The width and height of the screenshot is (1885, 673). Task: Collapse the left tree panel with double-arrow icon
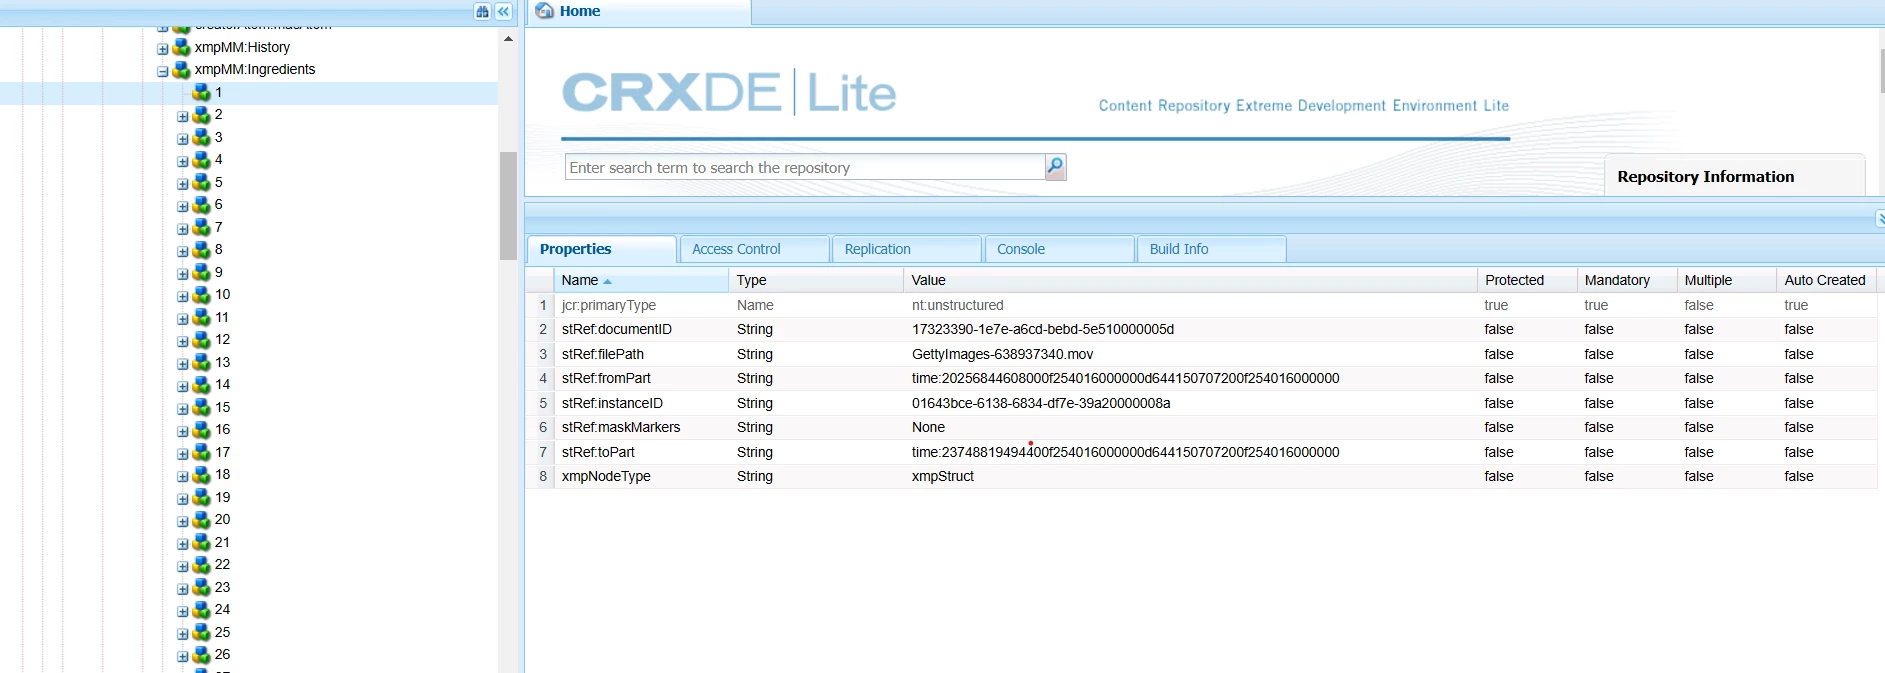[x=504, y=11]
